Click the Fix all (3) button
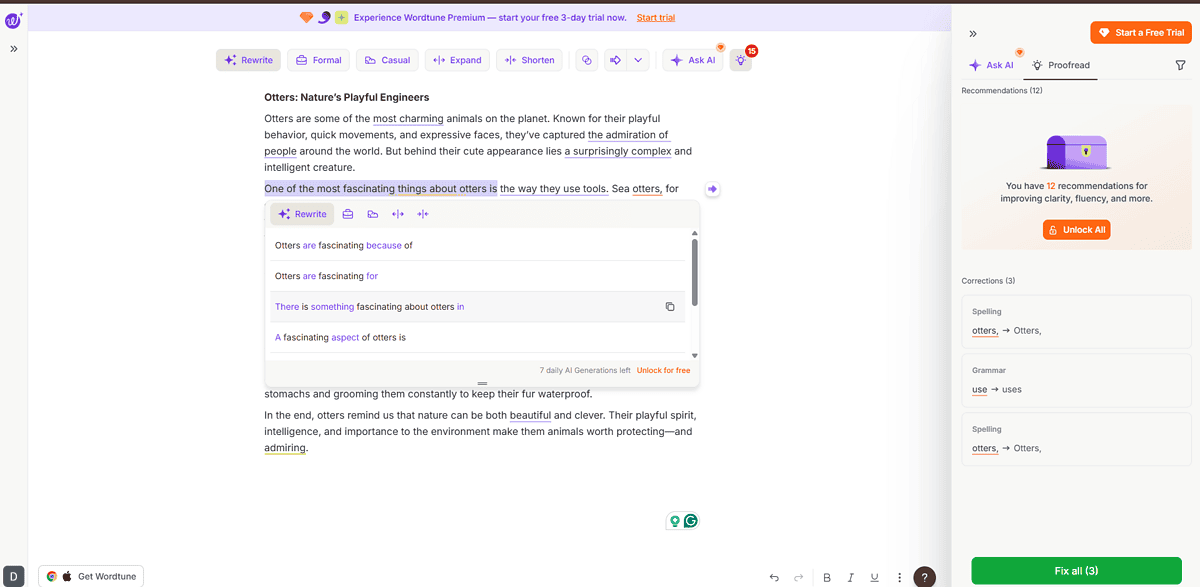 1076,571
